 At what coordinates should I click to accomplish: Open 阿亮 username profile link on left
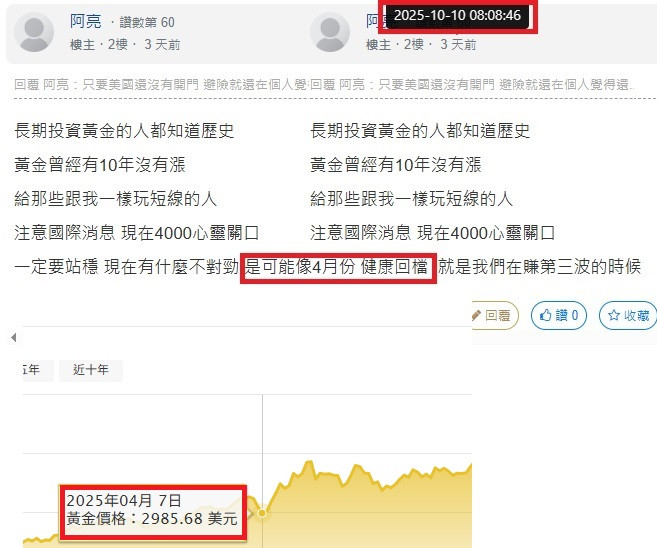(x=85, y=21)
